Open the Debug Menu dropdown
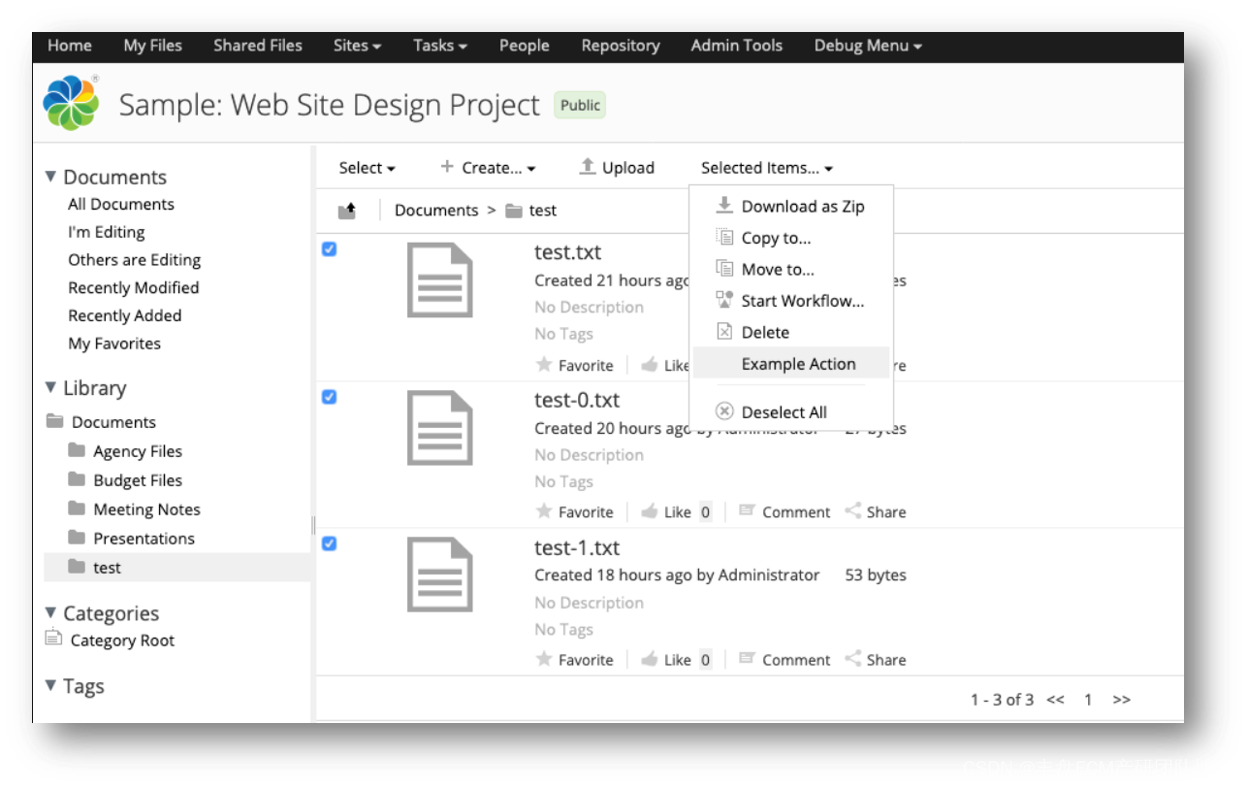 tap(868, 45)
